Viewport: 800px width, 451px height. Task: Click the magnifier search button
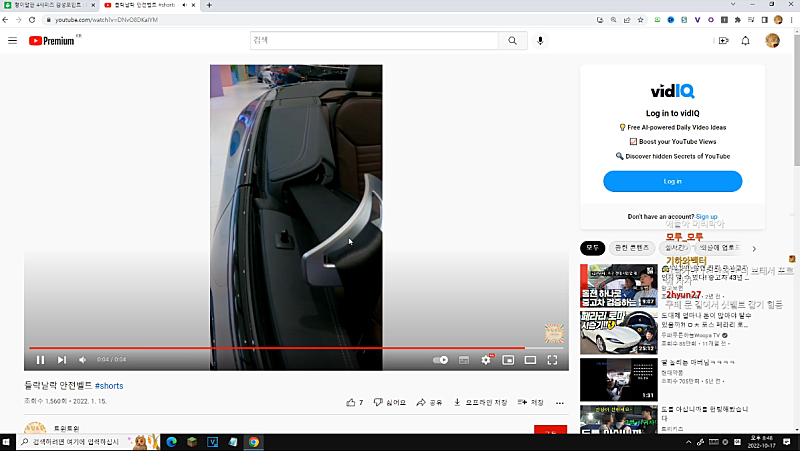[512, 41]
